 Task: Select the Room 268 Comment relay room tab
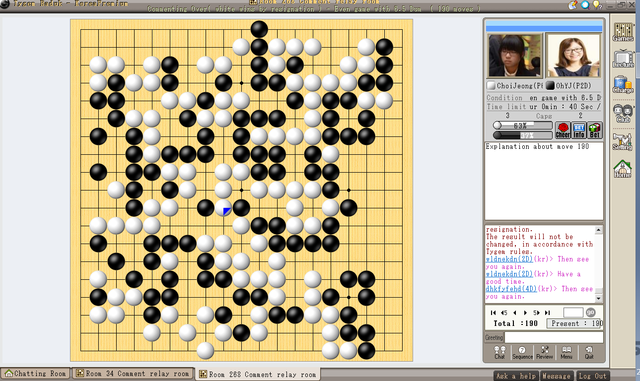(x=258, y=374)
